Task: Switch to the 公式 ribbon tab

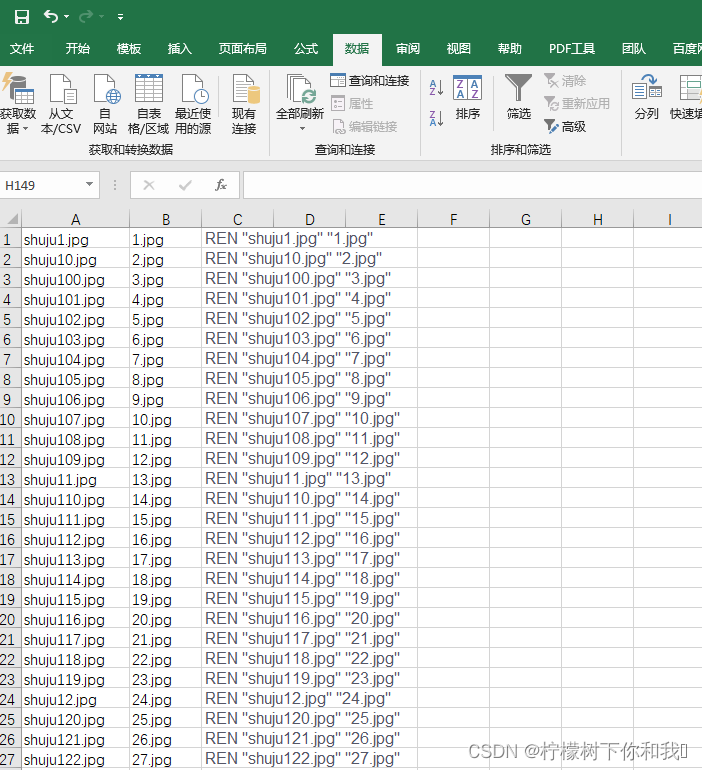Action: pos(306,49)
